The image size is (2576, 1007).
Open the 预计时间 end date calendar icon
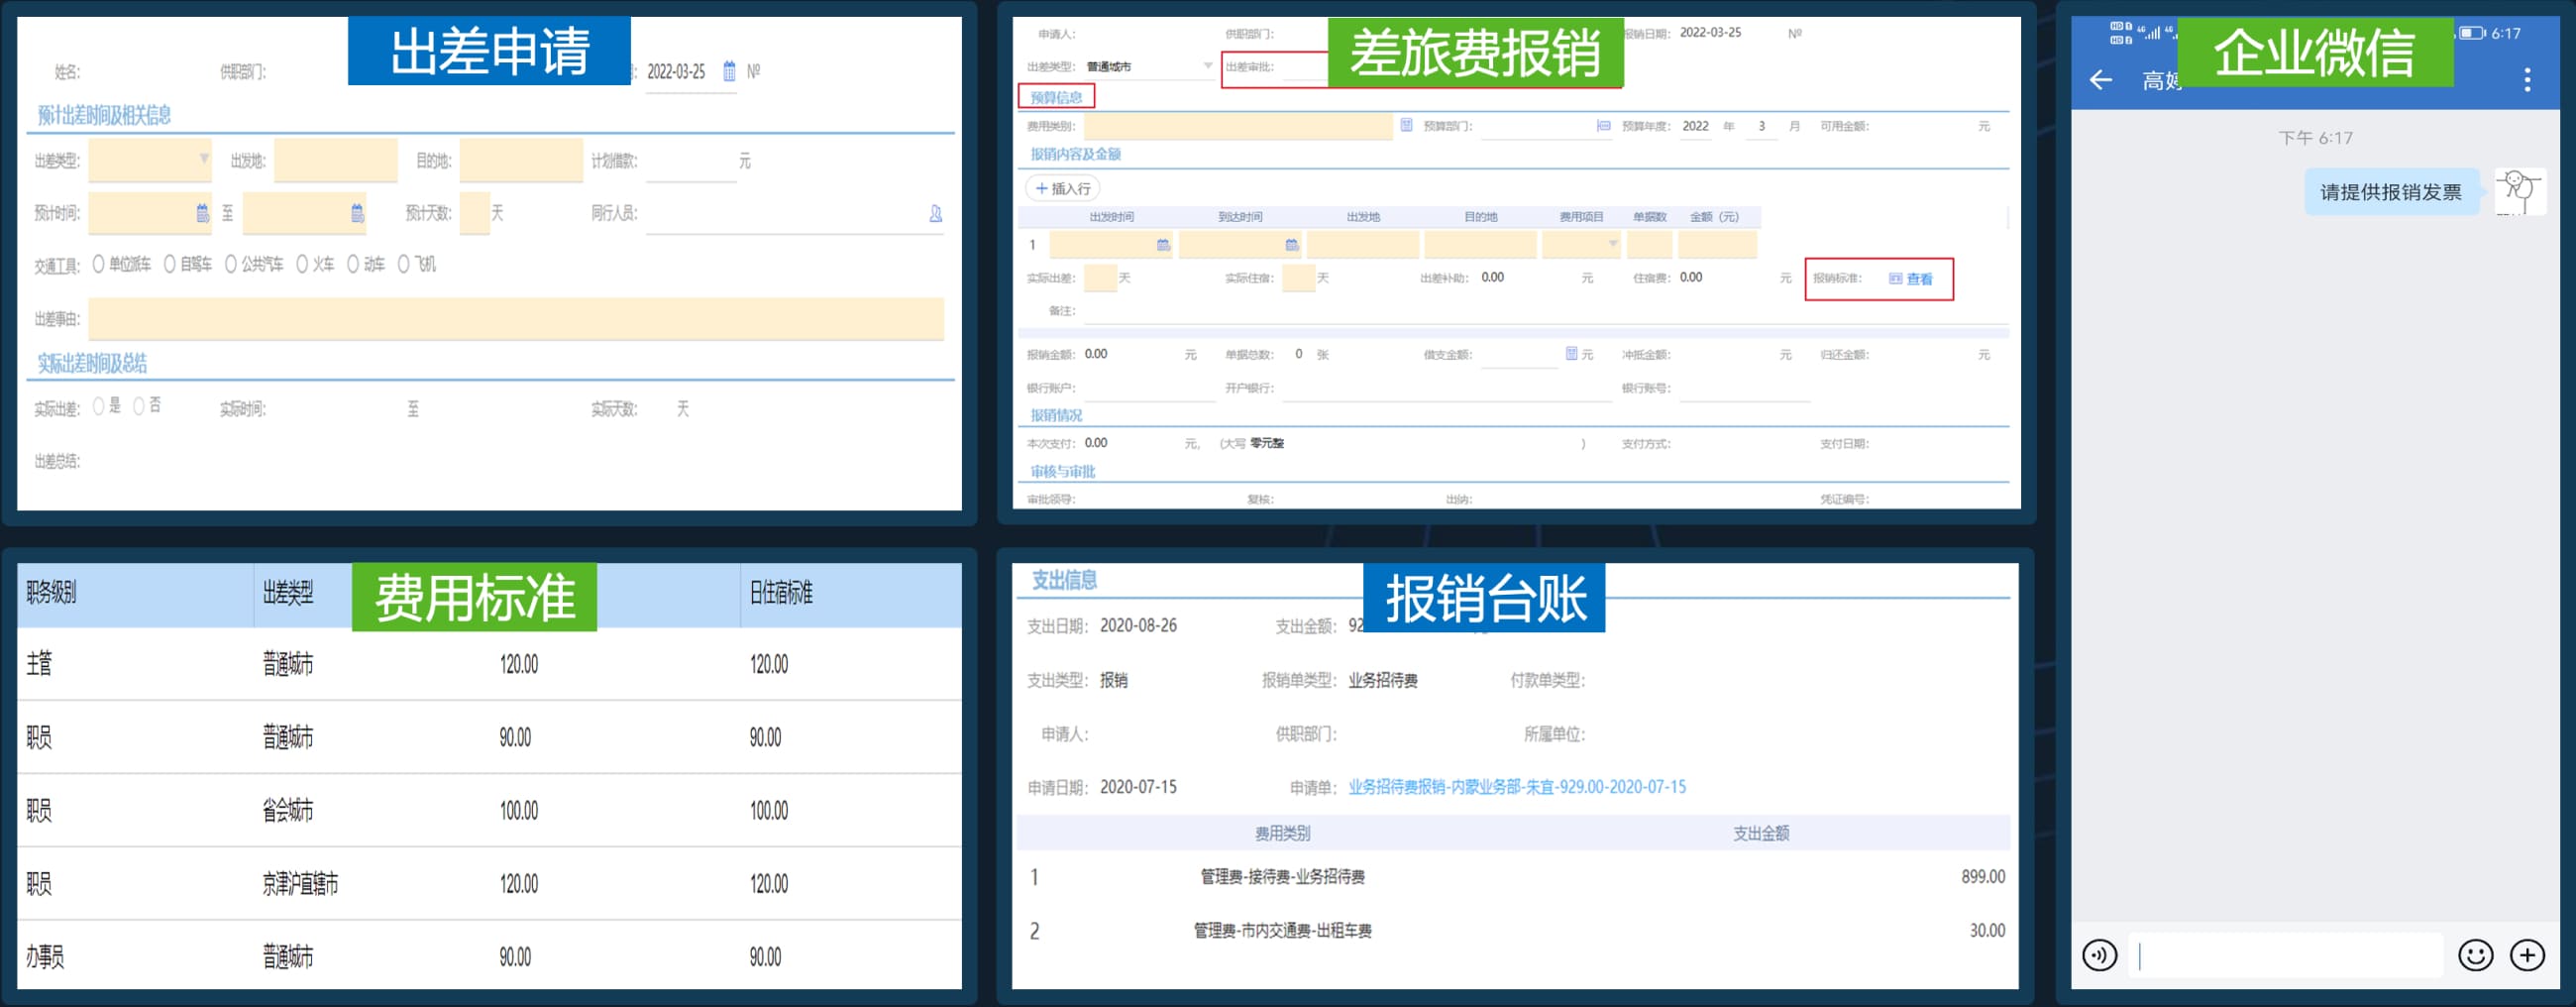tap(357, 213)
